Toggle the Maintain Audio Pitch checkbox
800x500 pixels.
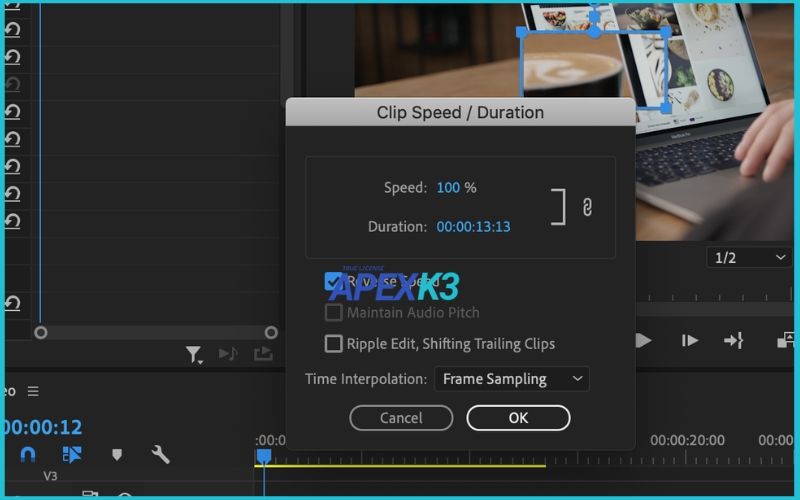[x=334, y=313]
